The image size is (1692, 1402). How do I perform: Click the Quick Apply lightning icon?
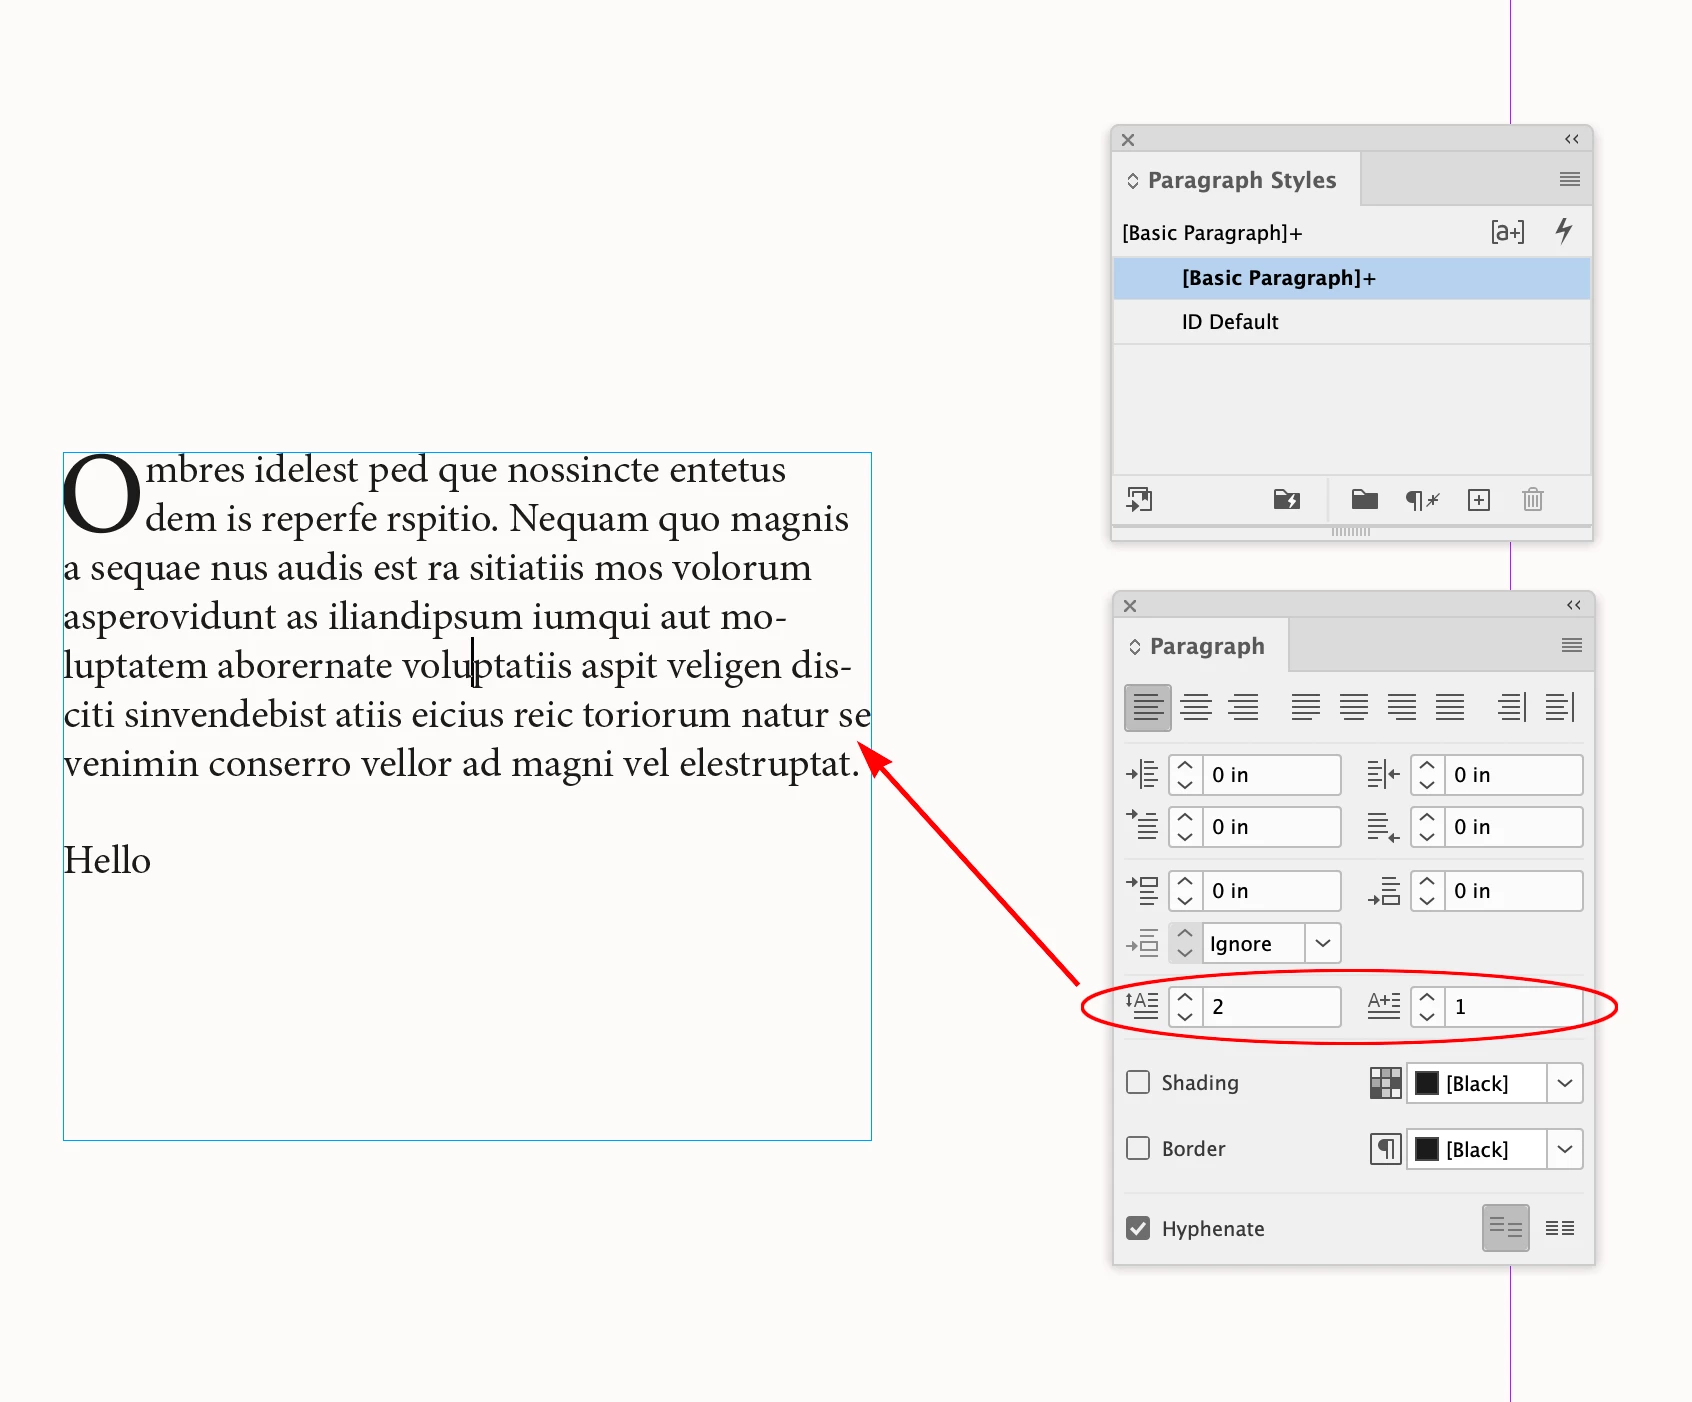click(1564, 231)
